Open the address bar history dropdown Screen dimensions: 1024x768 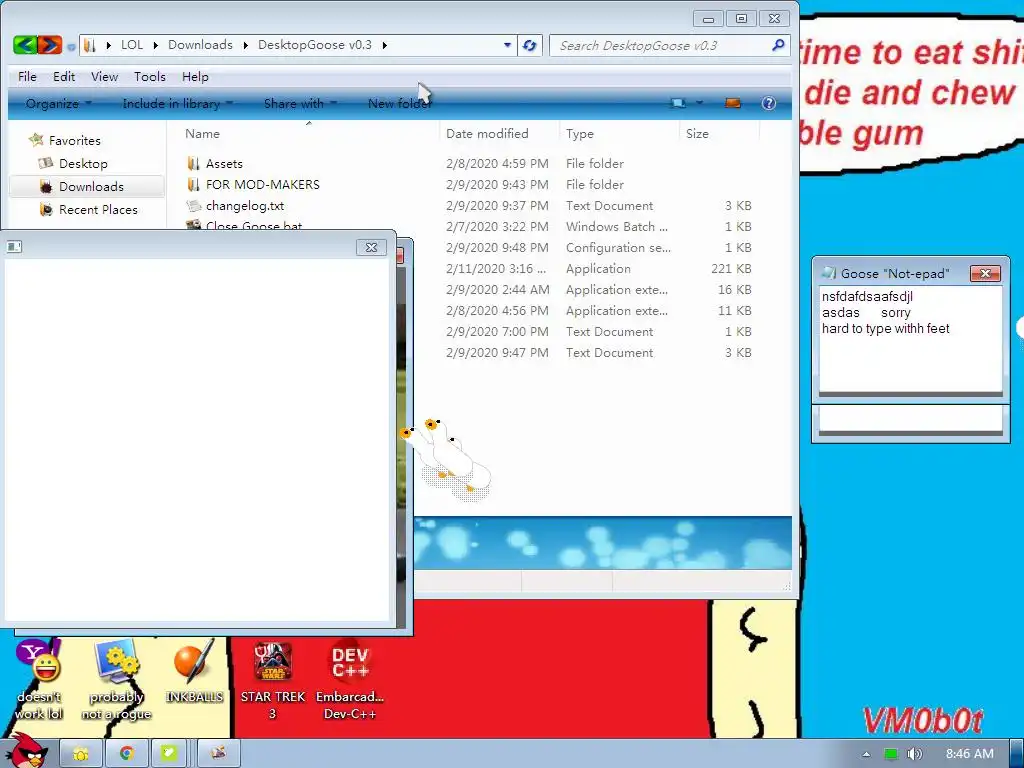click(x=507, y=45)
